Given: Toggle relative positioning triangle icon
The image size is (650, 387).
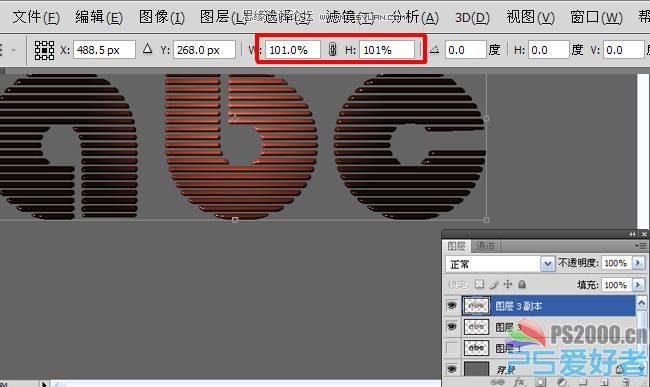Looking at the screenshot, I should [147, 49].
